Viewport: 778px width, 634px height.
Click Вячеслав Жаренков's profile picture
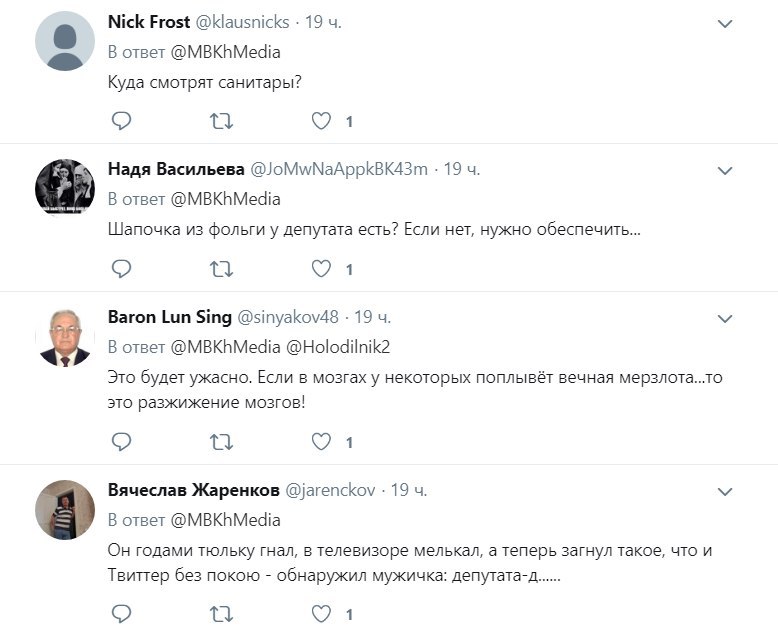click(x=64, y=510)
